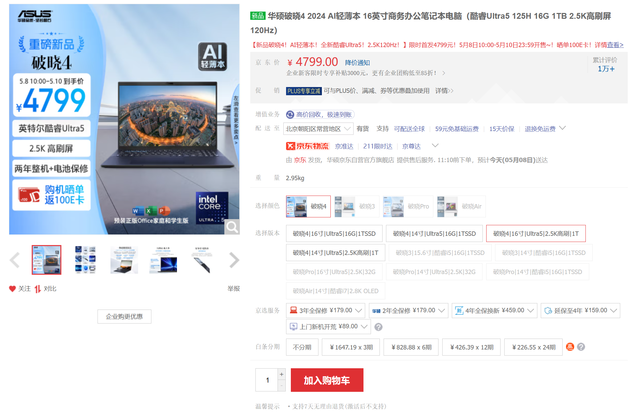
Task: Open the 3年全保修 ¥179.00 dropdown
Action: click(x=325, y=310)
